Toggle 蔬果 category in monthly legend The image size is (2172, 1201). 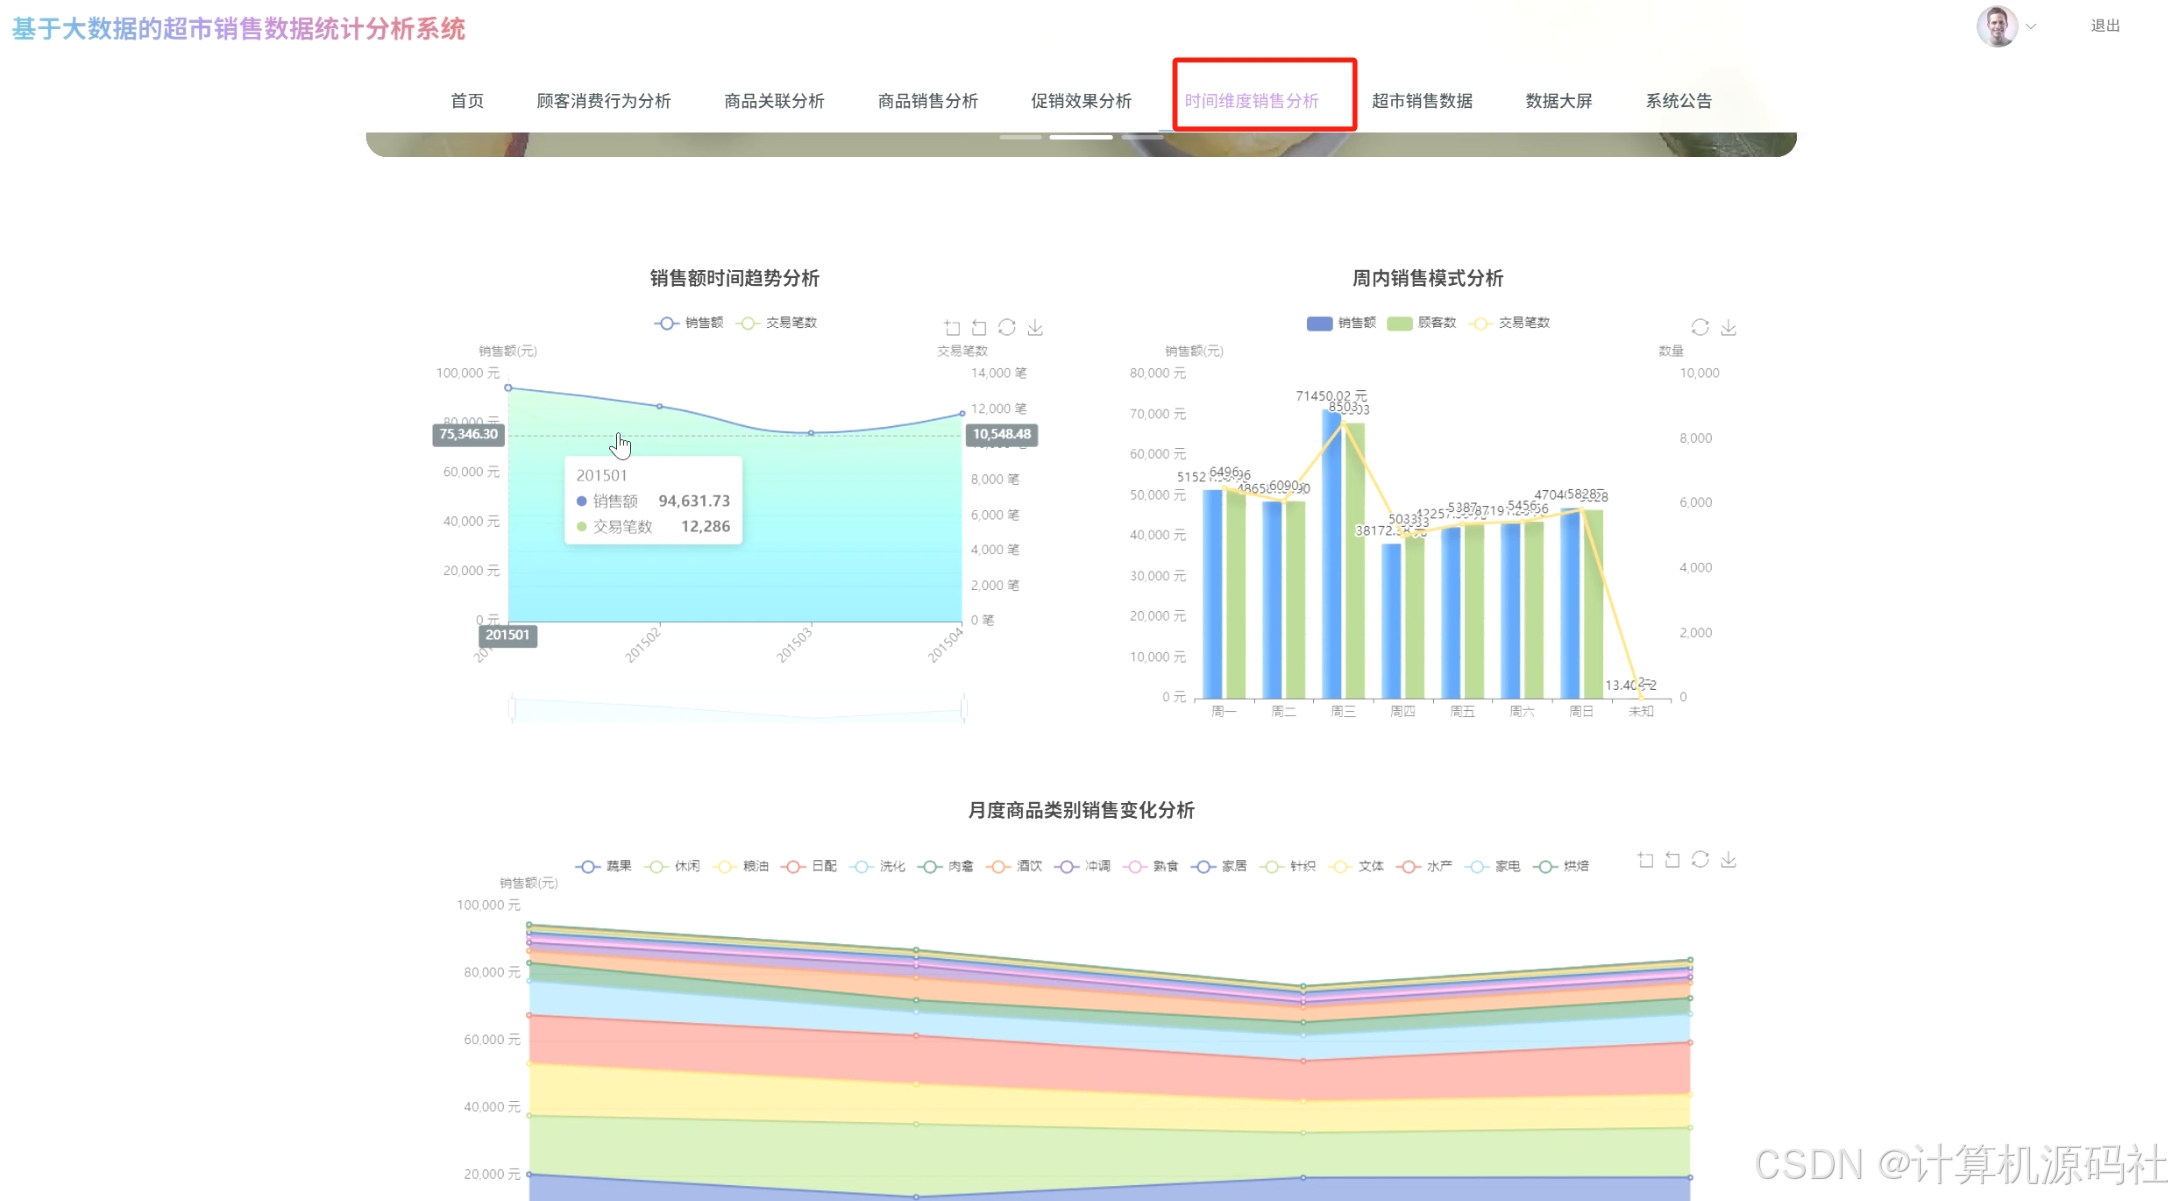tap(604, 866)
